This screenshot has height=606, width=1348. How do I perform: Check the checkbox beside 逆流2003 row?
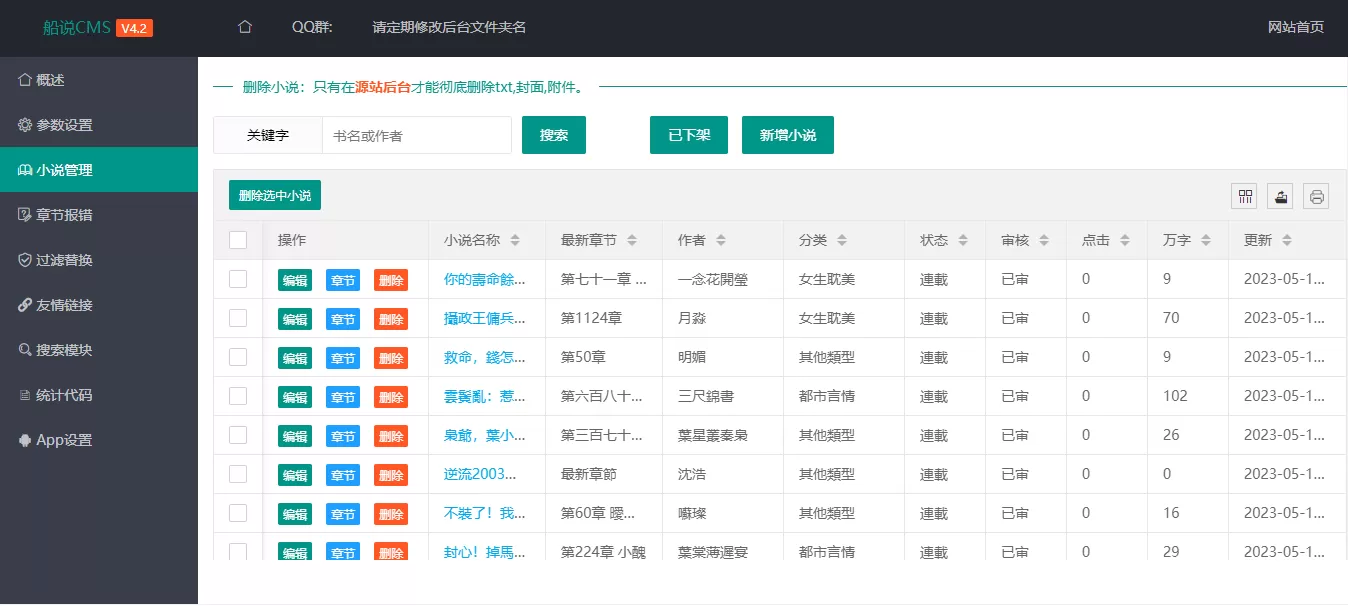tap(238, 474)
